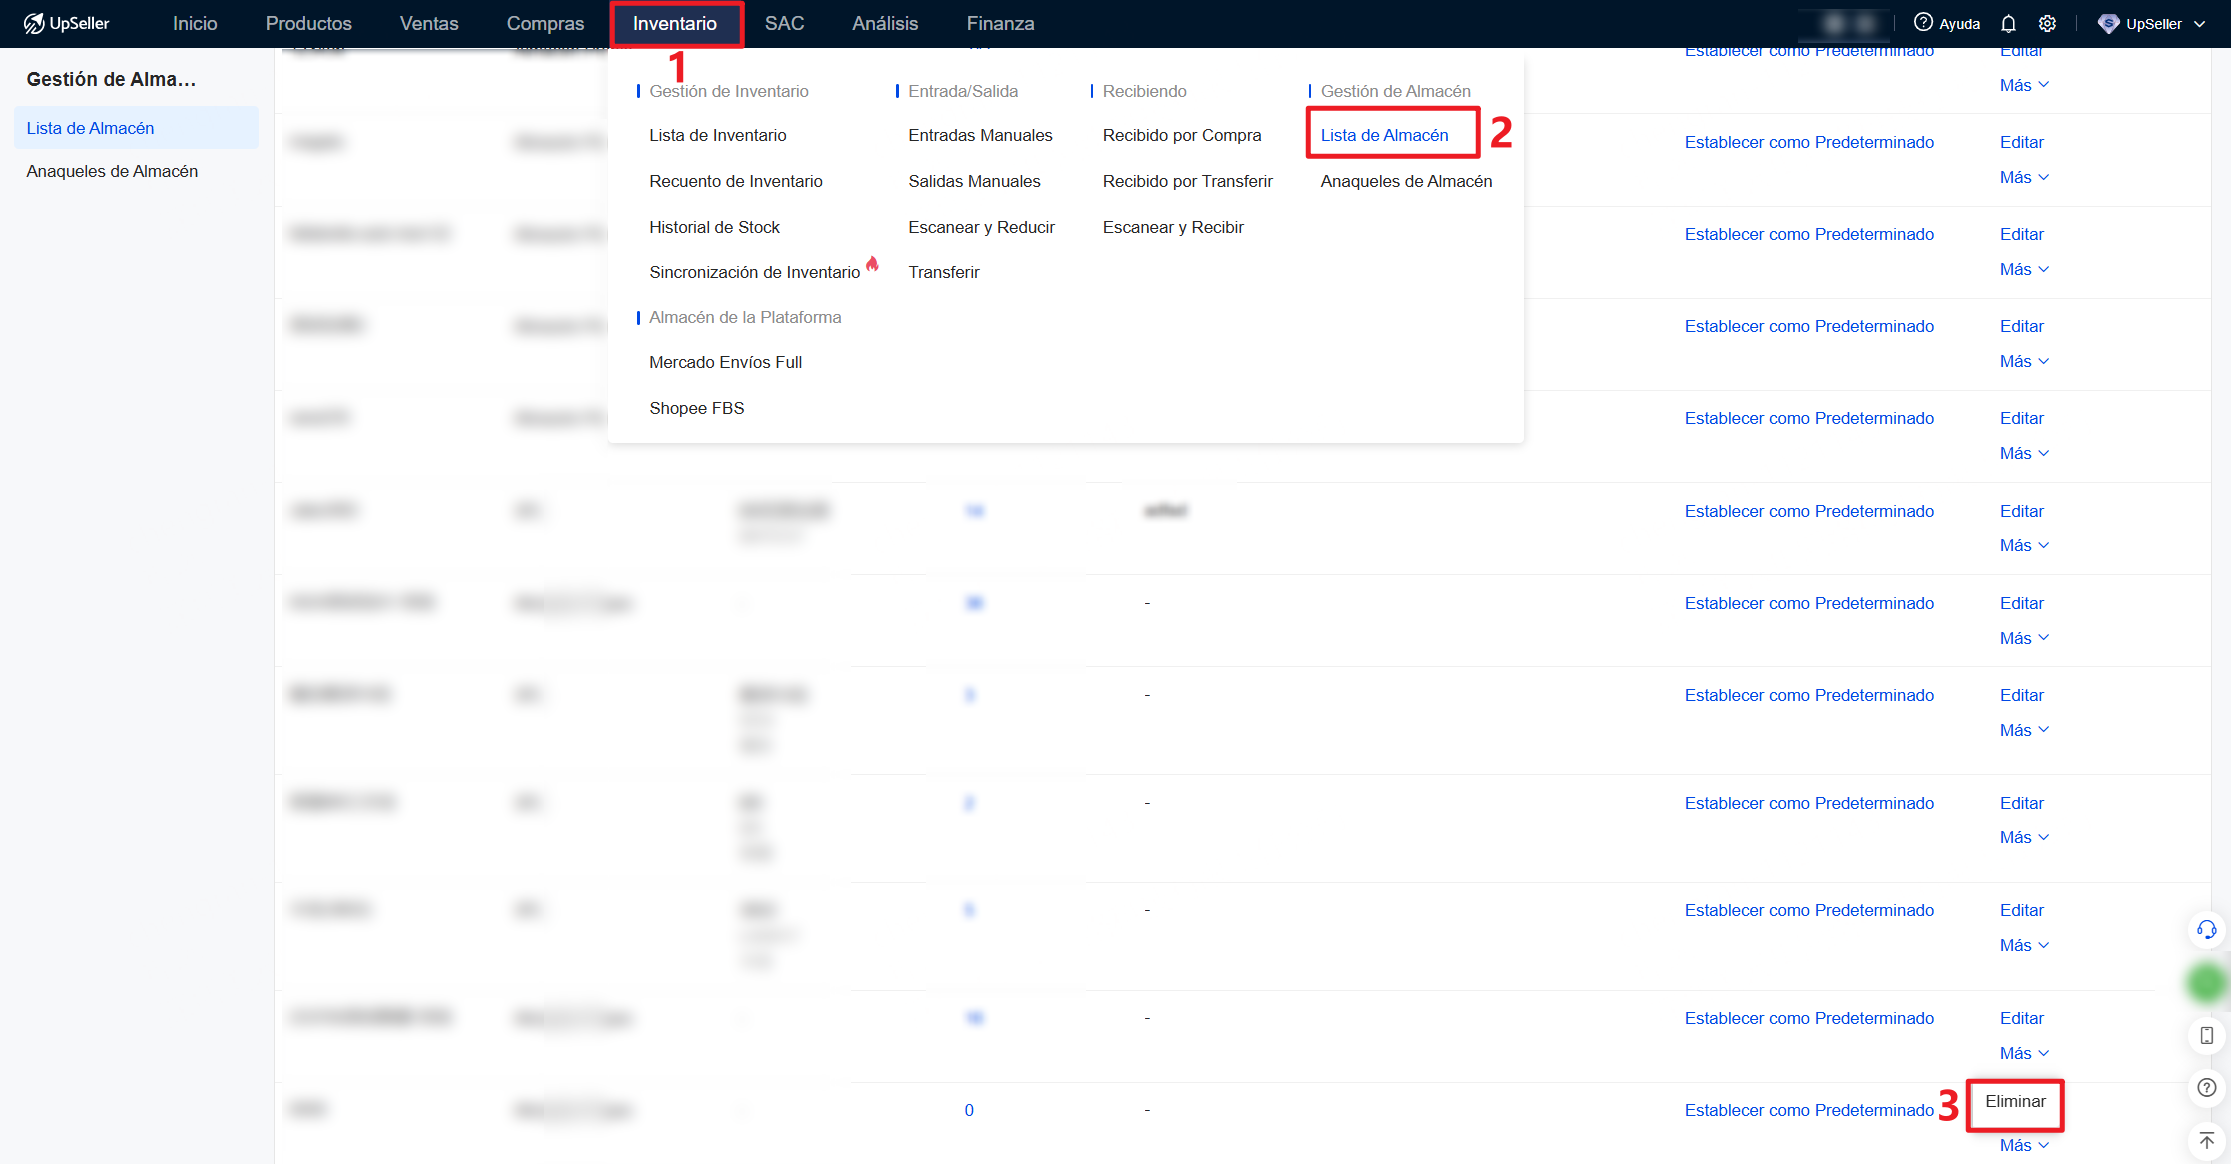Viewport: 2231px width, 1164px height.
Task: Click the mobile device floating icon
Action: [2206, 1035]
